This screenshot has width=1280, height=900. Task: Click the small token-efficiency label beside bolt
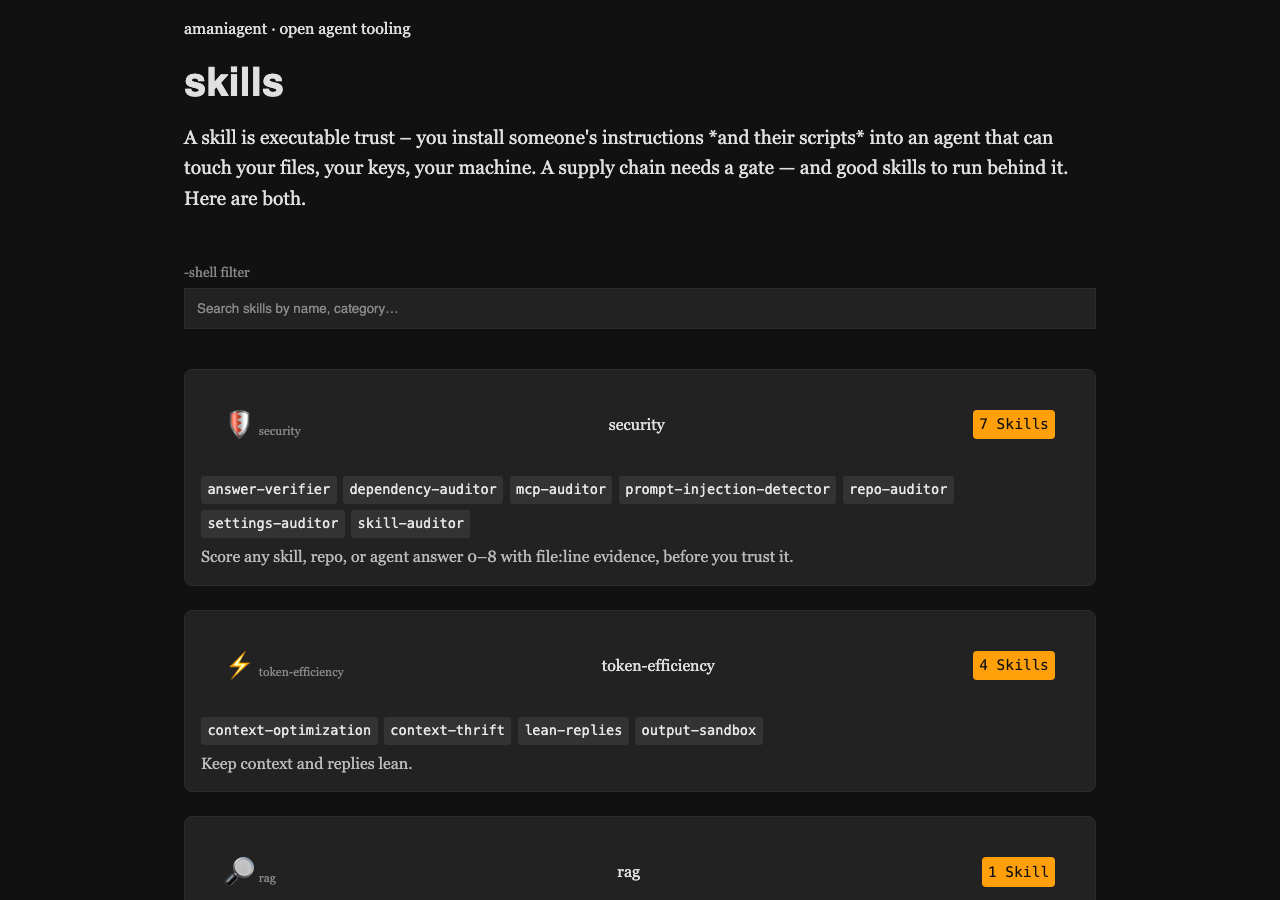(301, 672)
